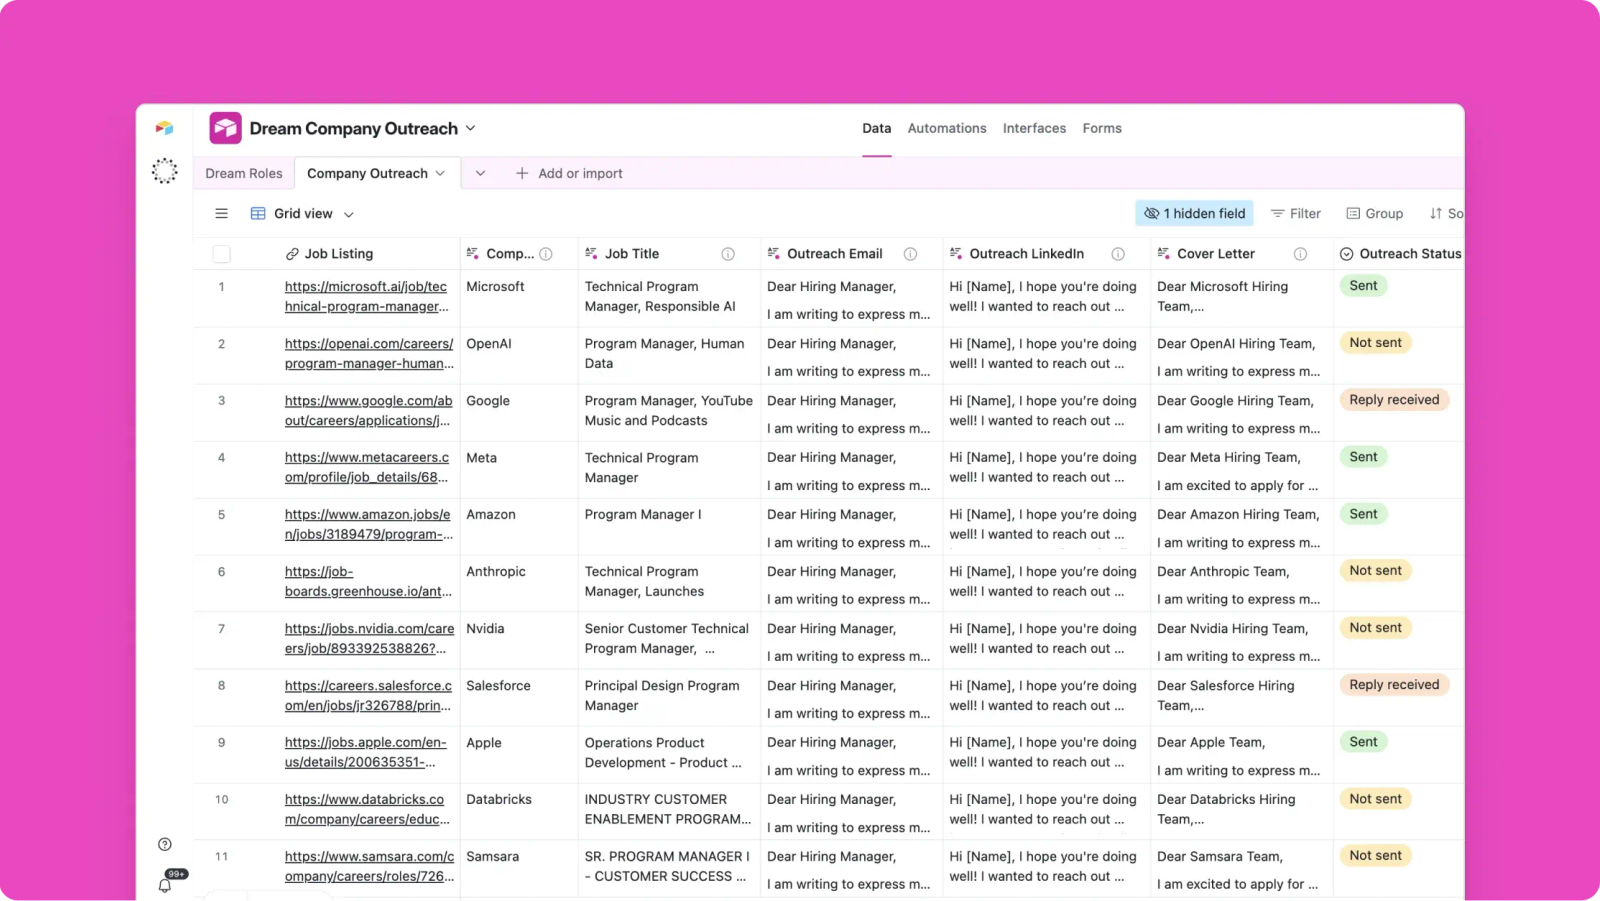This screenshot has width=1600, height=901.
Task: Click the Cover Letter AI field icon
Action: pyautogui.click(x=1164, y=254)
